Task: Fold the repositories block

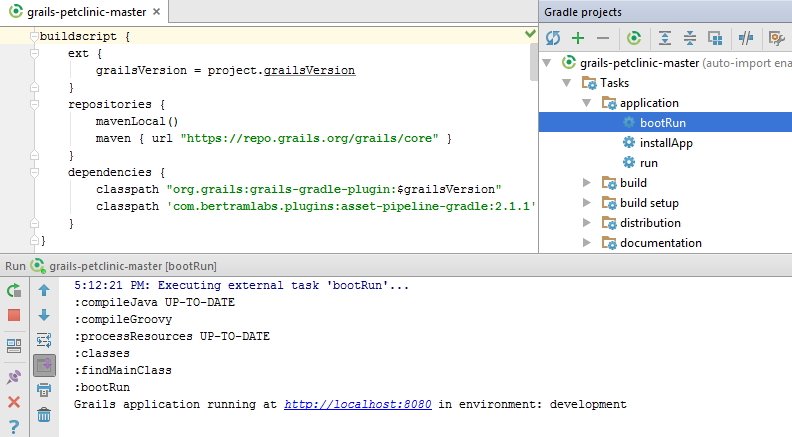Action: coord(34,104)
